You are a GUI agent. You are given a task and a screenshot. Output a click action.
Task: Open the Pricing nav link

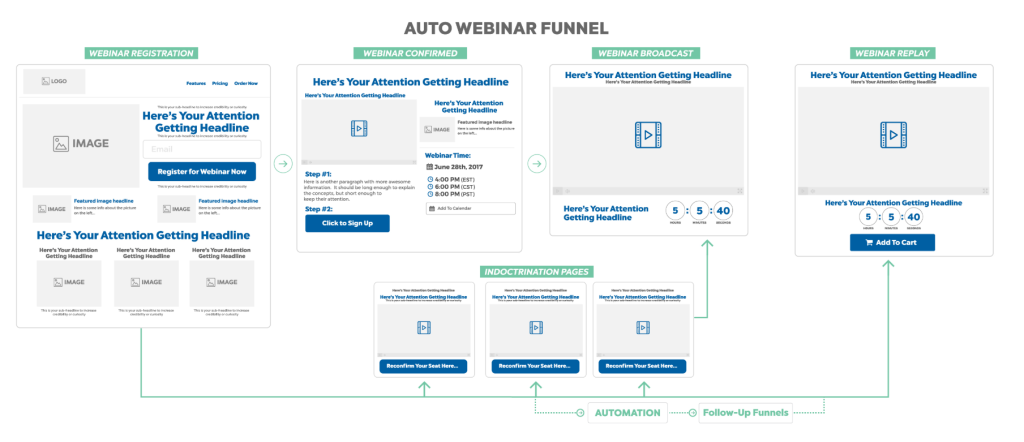coord(220,84)
